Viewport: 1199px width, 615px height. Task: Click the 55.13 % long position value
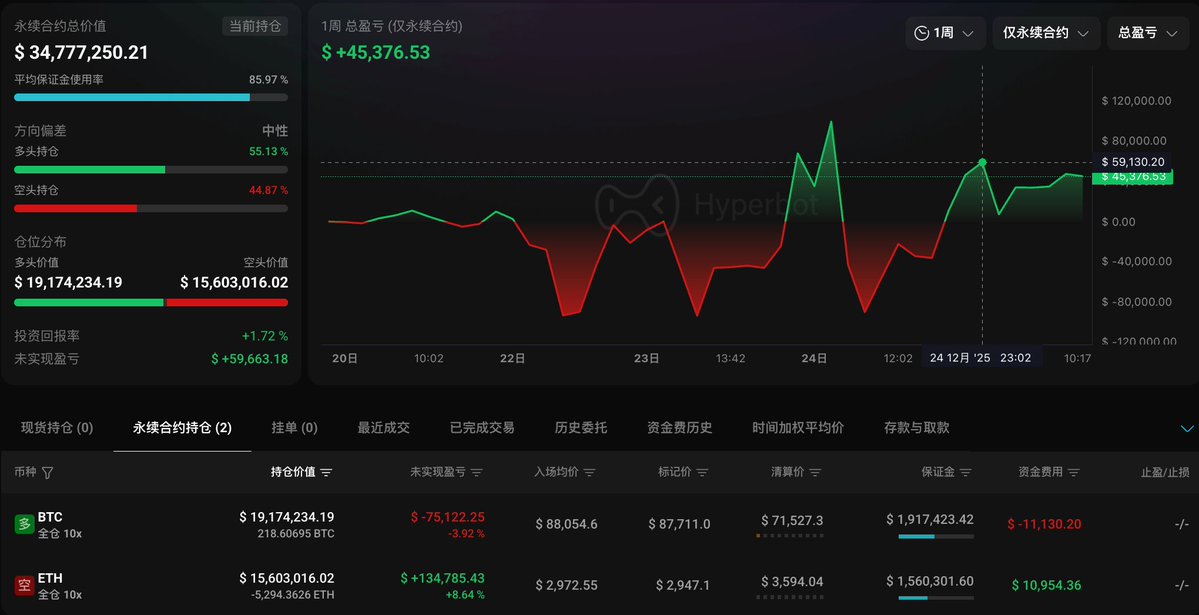(268, 151)
